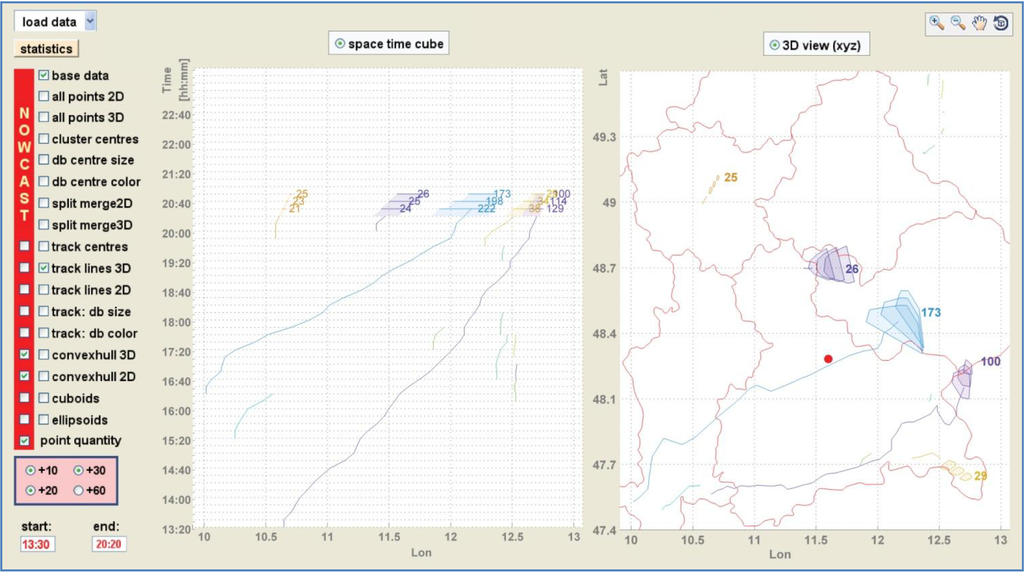Select the +60 nowcast radio button
1024x573 pixels.
78,490
